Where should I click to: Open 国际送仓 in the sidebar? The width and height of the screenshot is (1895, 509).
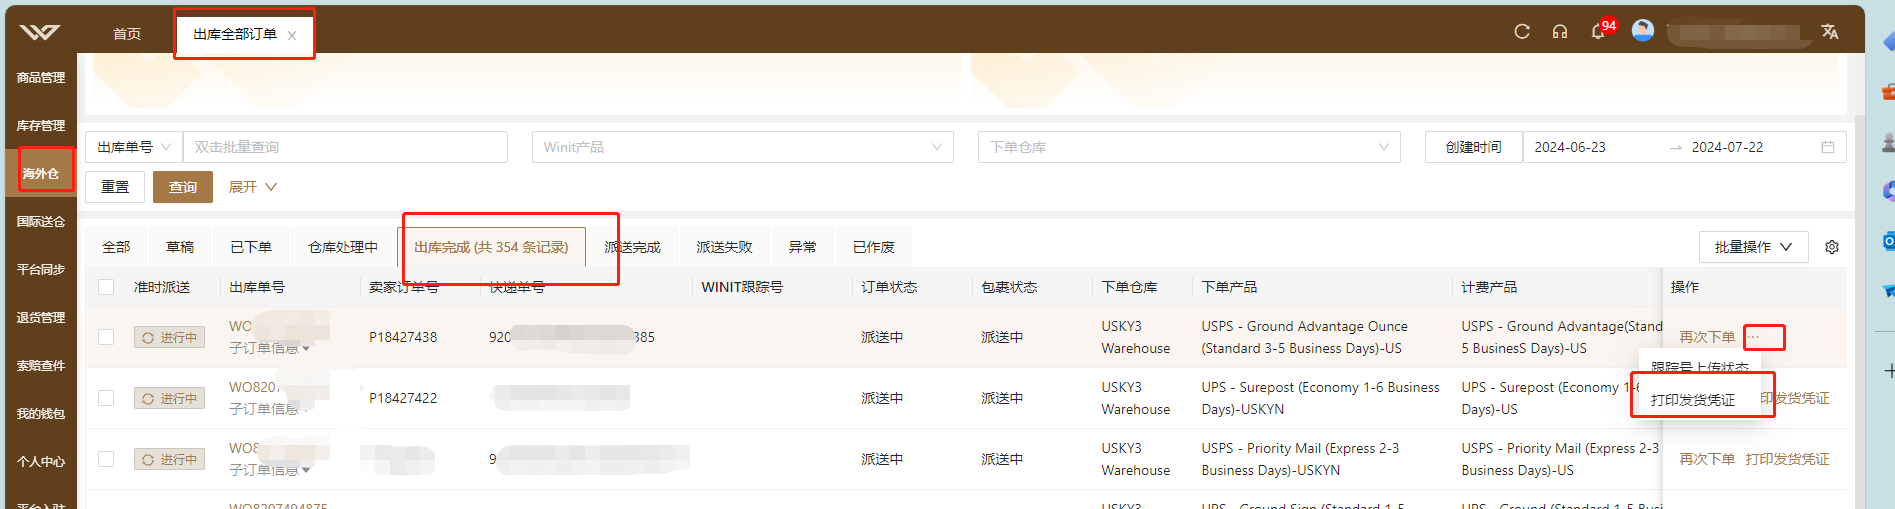pos(41,221)
